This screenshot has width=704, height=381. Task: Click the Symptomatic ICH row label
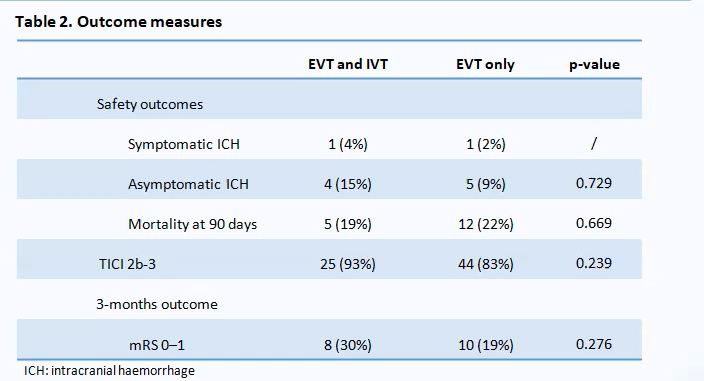pos(184,144)
